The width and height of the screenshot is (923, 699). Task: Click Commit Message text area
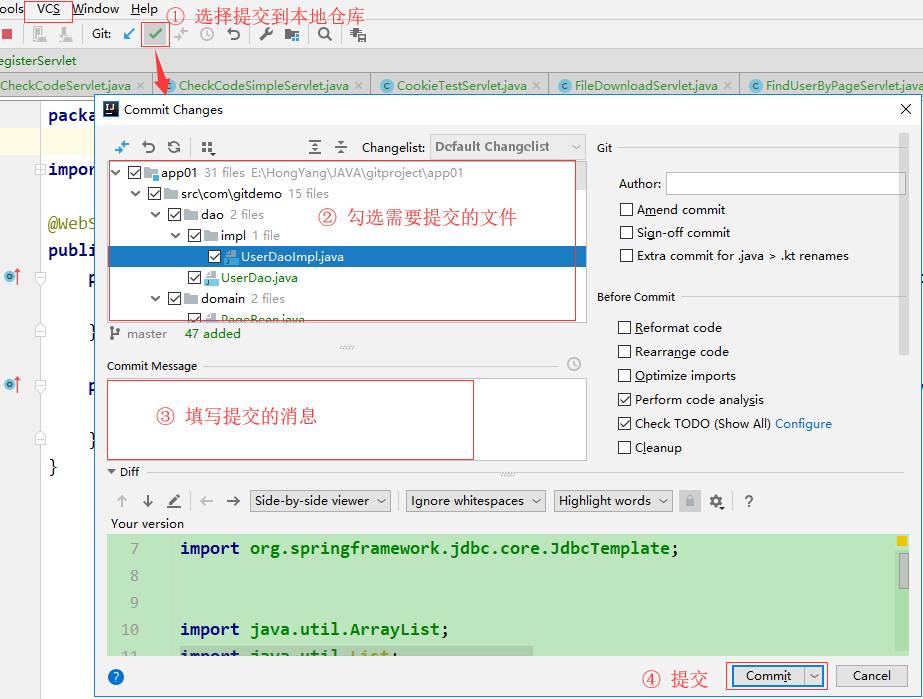click(x=347, y=419)
